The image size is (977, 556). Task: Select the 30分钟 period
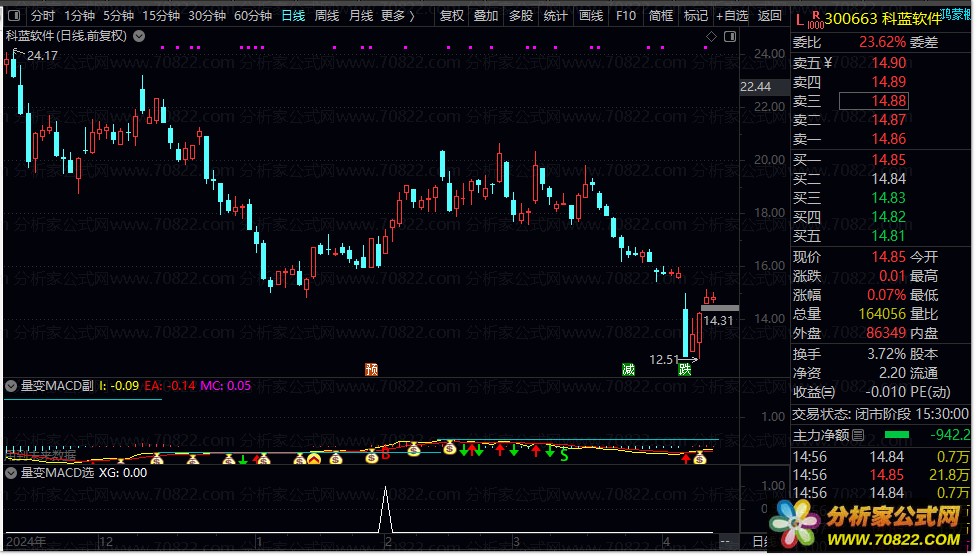click(207, 16)
